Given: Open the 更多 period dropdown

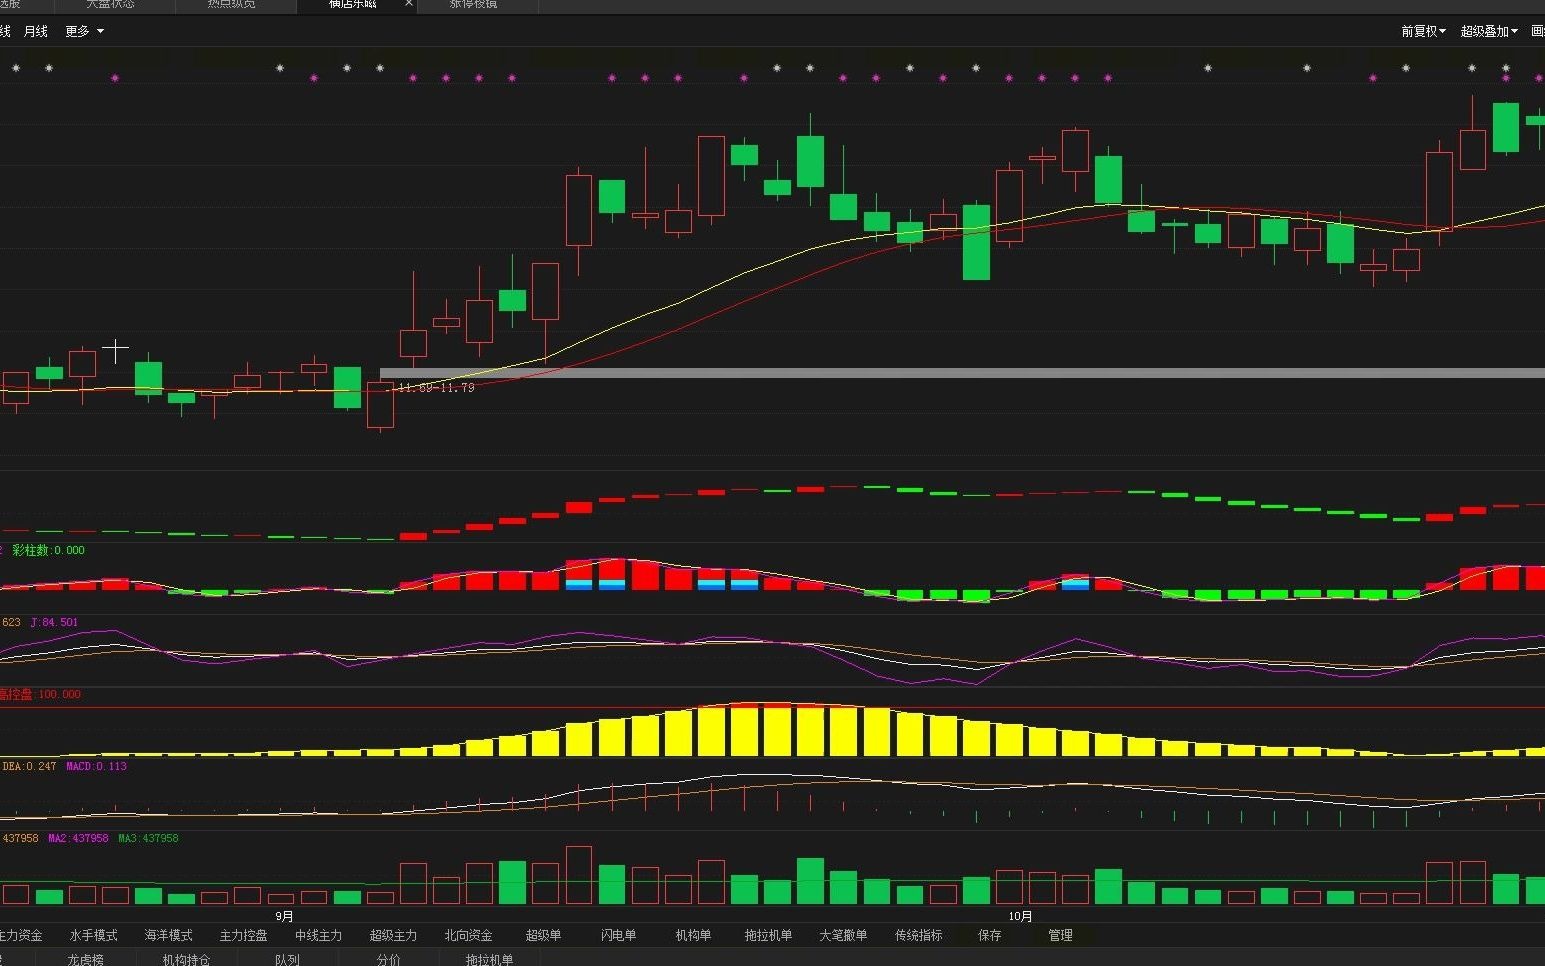Looking at the screenshot, I should pos(84,31).
